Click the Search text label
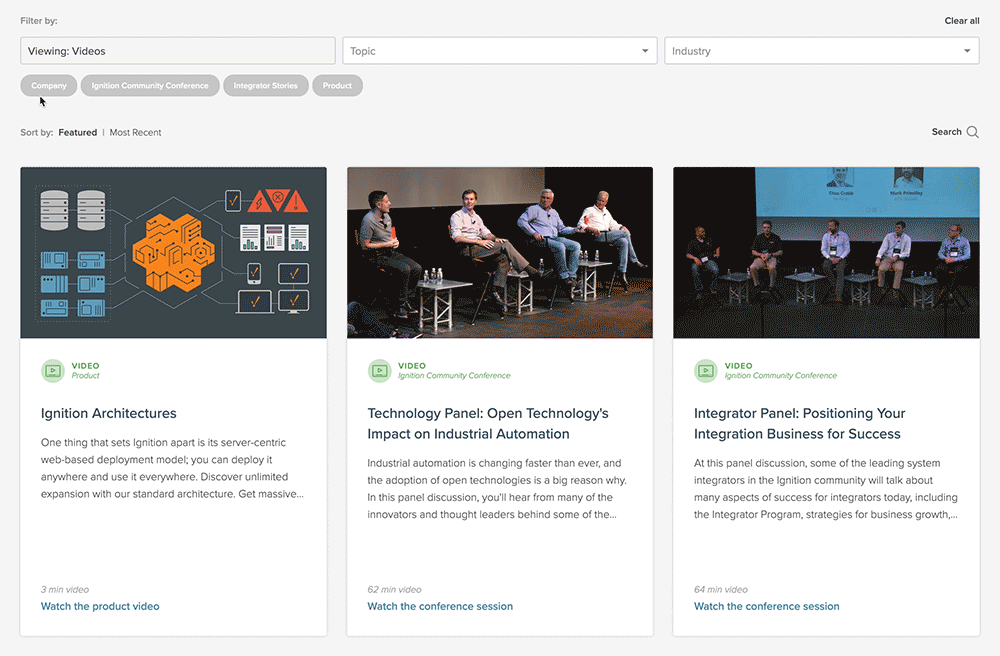1000x656 pixels. pyautogui.click(x=946, y=132)
